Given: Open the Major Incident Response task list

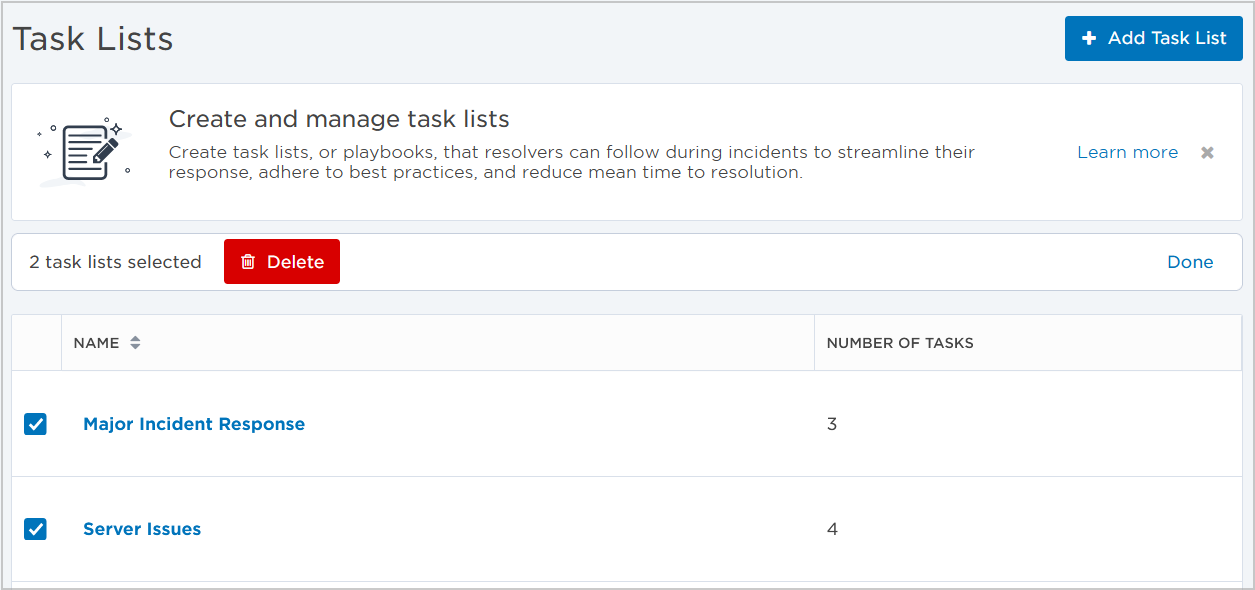Looking at the screenshot, I should [x=194, y=424].
